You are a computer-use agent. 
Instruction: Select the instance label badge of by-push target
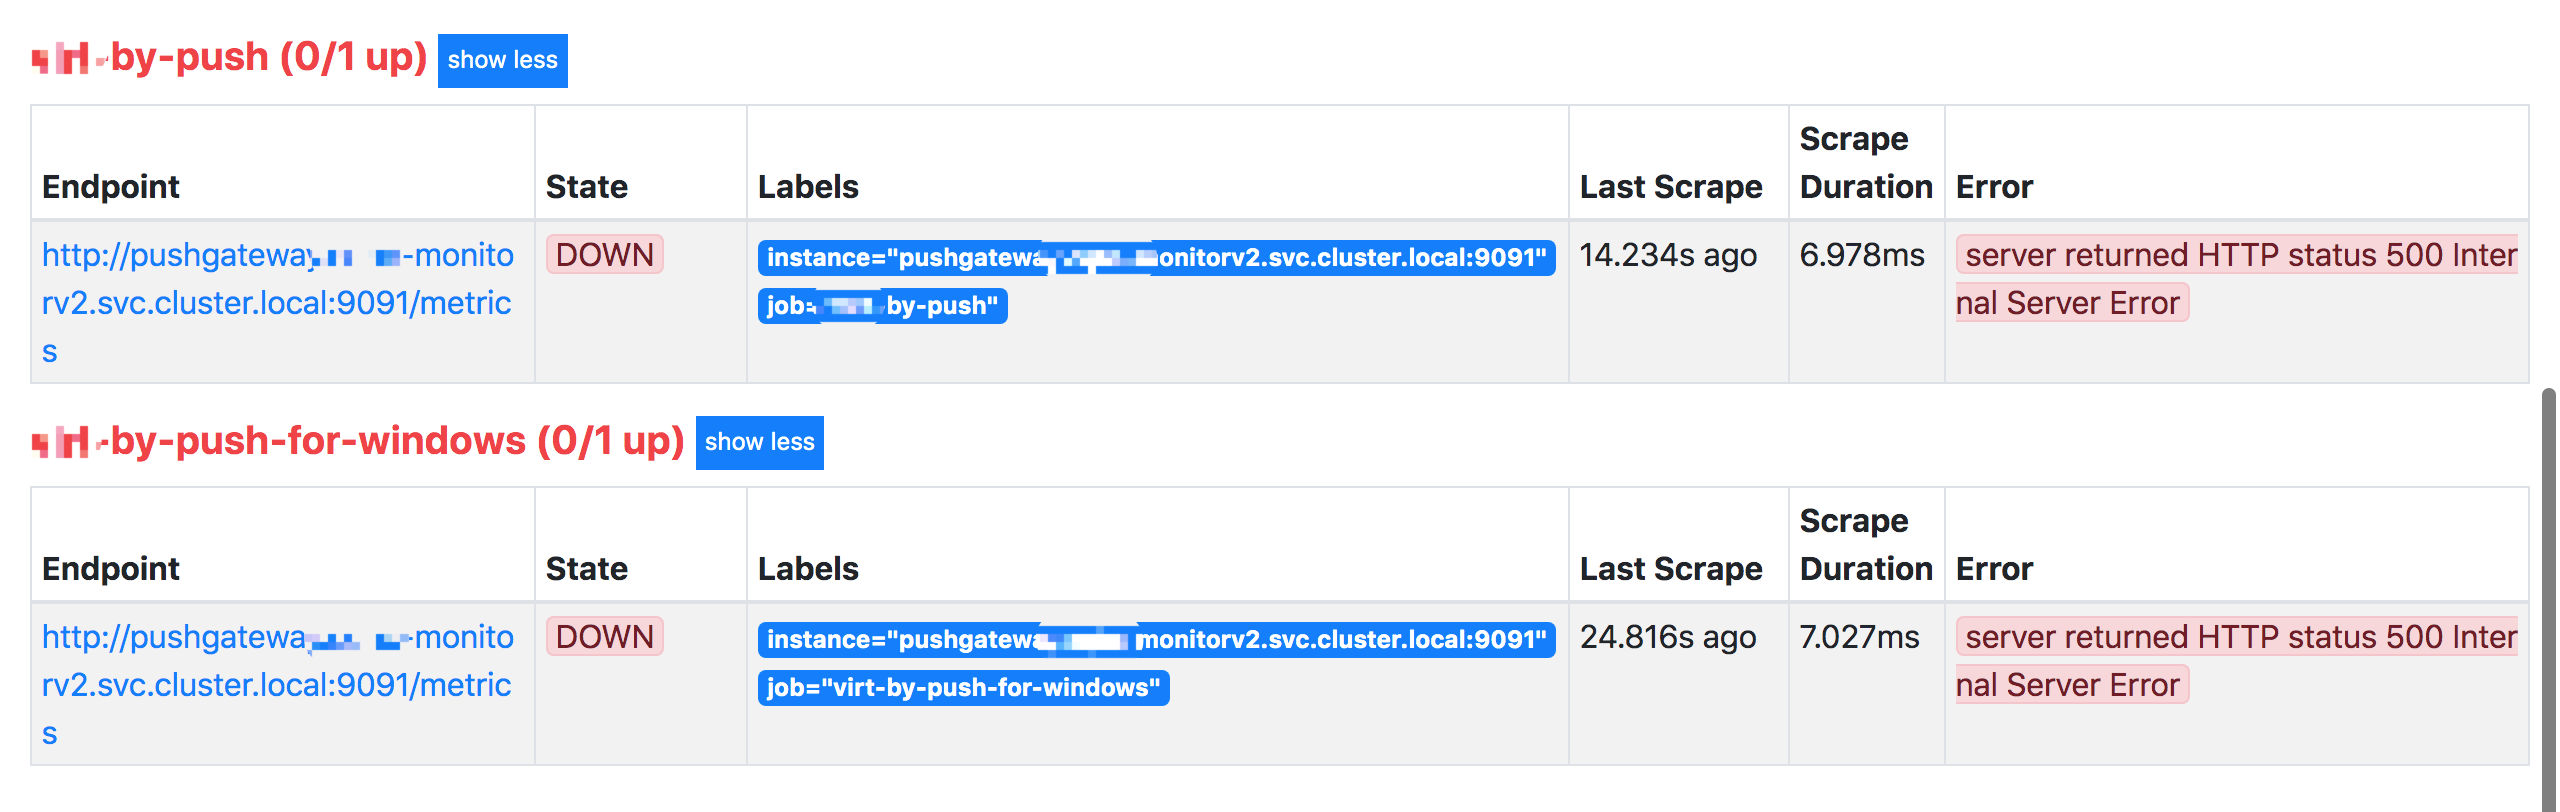1156,257
